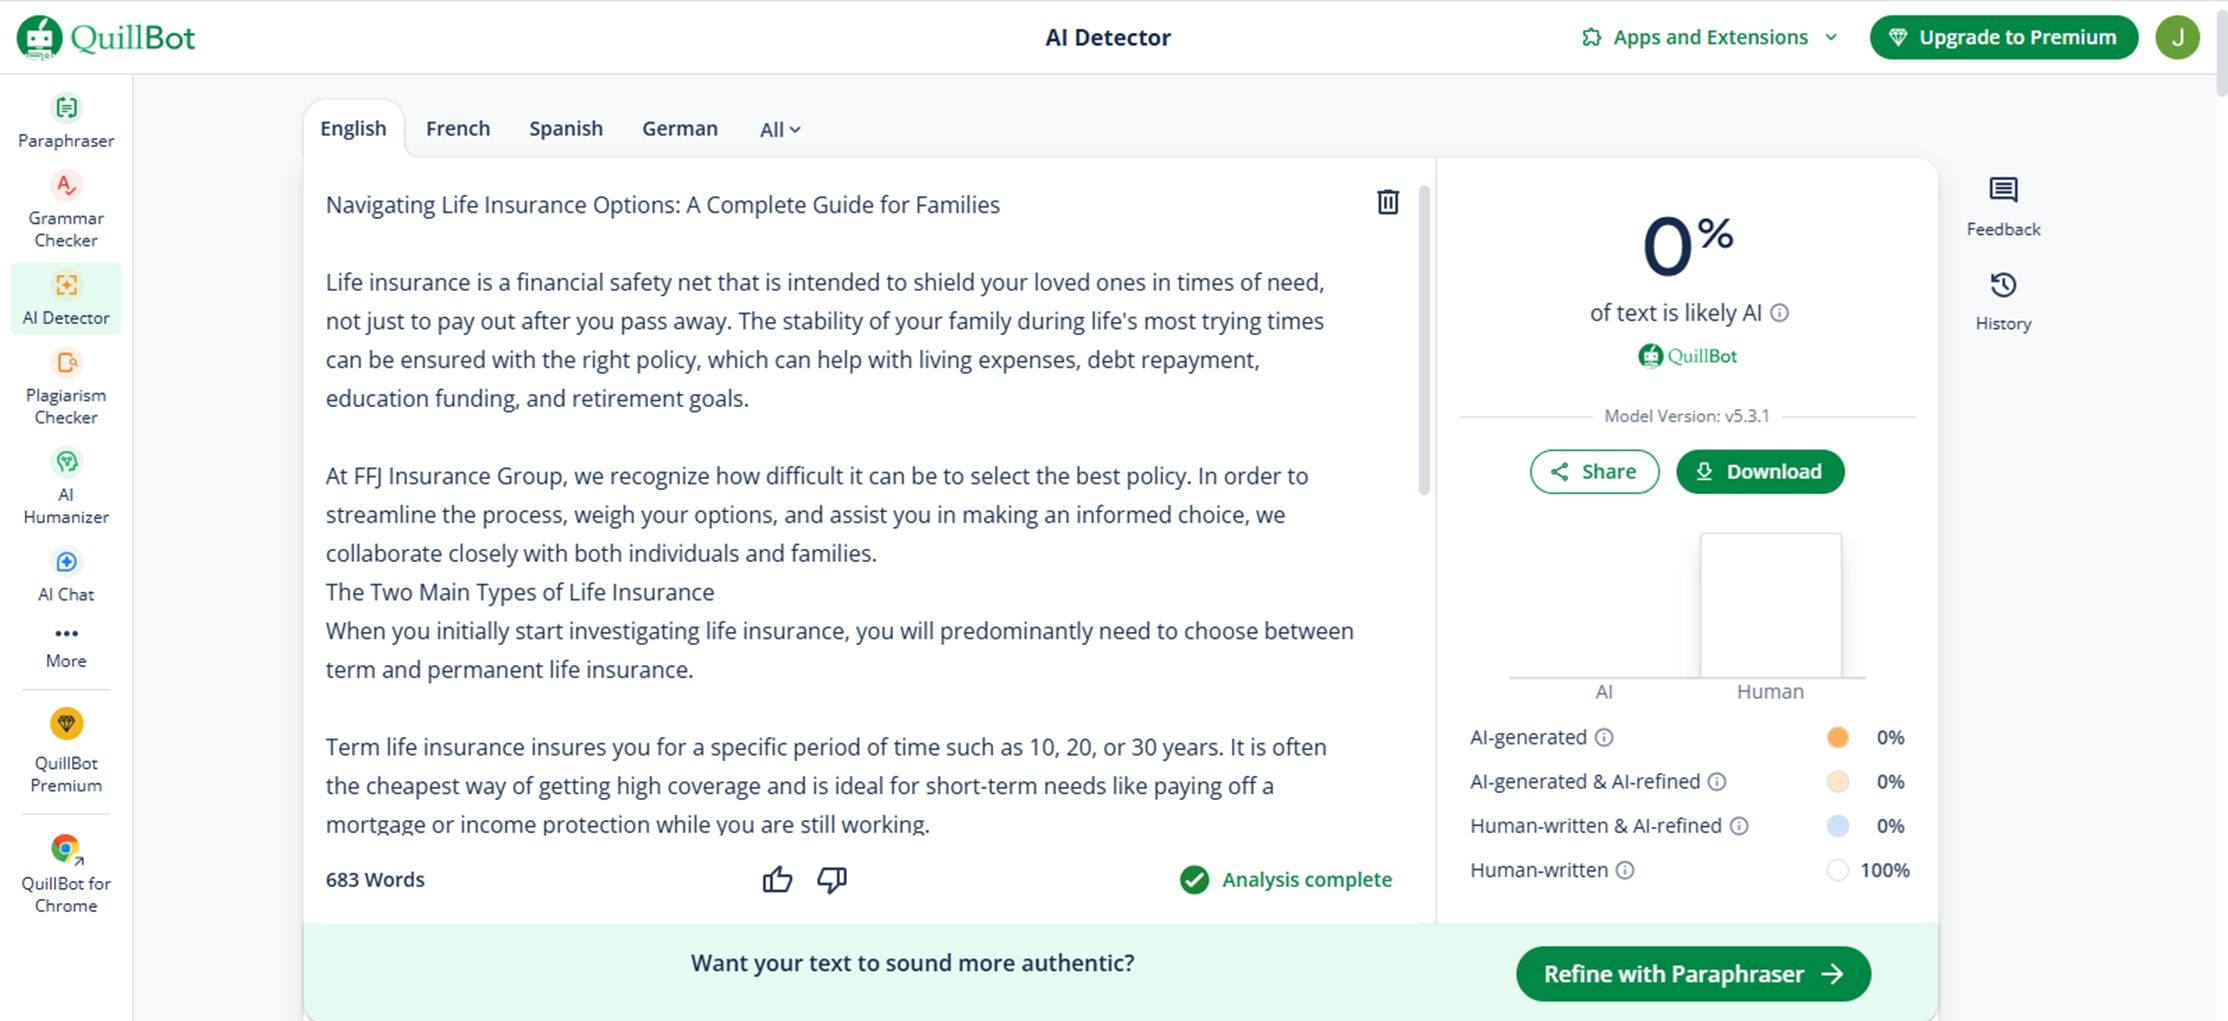Info icon beside Human-written label
This screenshot has width=2228, height=1021.
click(1625, 870)
